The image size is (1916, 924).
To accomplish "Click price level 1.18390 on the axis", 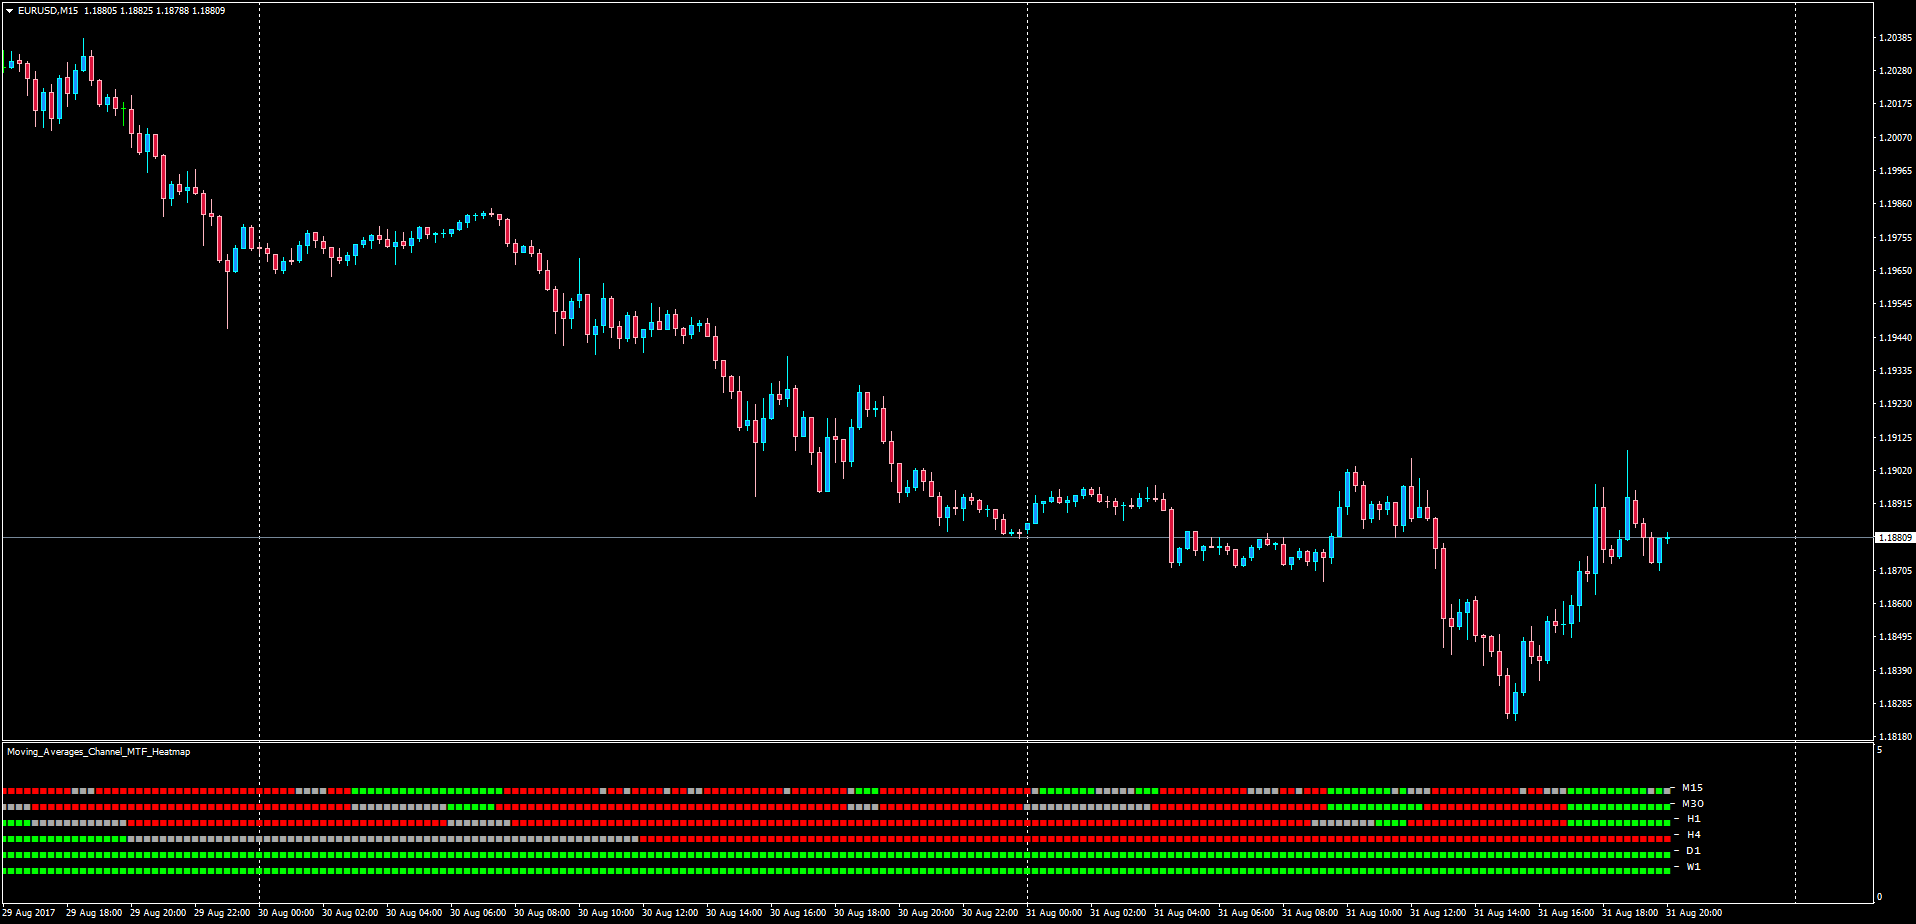I will (x=1896, y=671).
